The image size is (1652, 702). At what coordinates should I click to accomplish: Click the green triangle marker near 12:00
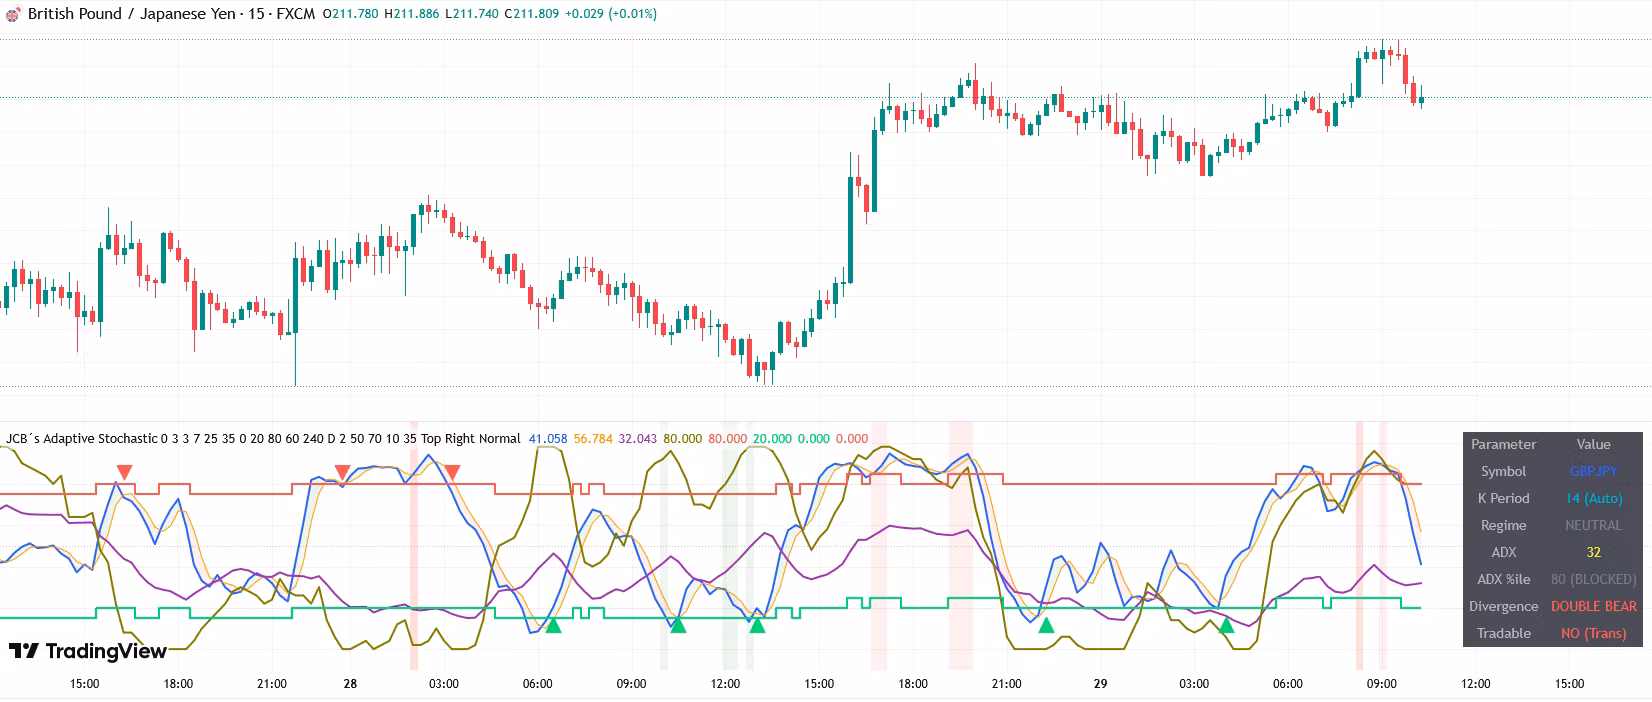tap(757, 625)
